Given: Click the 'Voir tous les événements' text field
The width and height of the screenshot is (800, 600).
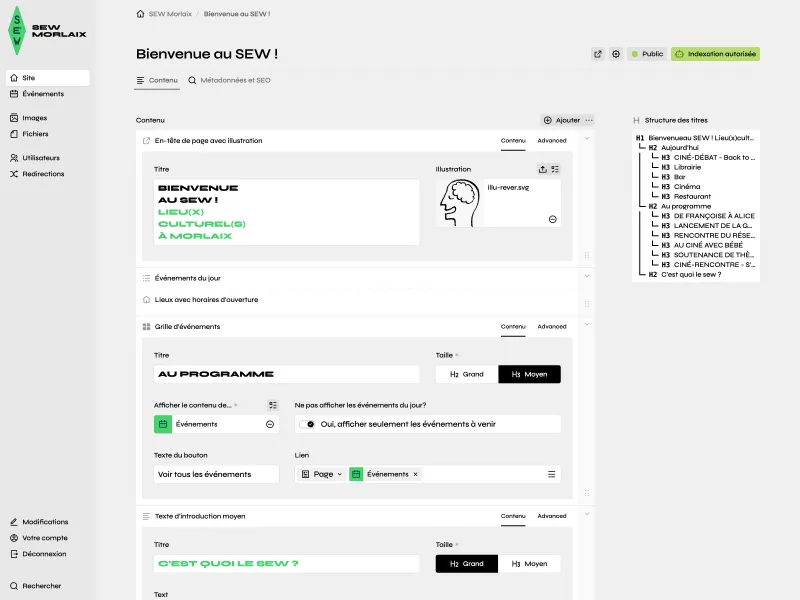Looking at the screenshot, I should [215, 474].
